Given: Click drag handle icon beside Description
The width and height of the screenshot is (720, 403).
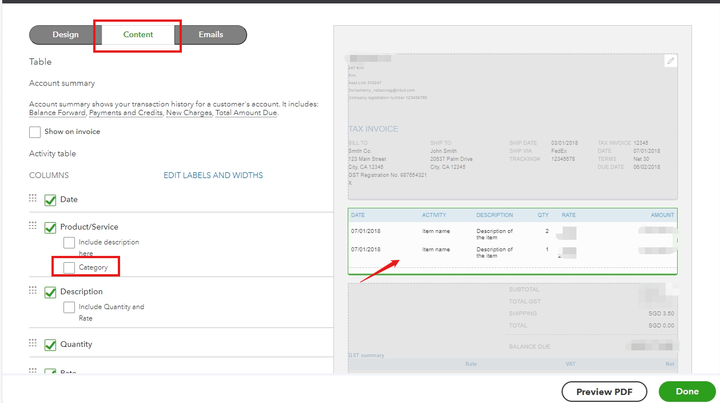Looking at the screenshot, I should 33,290.
